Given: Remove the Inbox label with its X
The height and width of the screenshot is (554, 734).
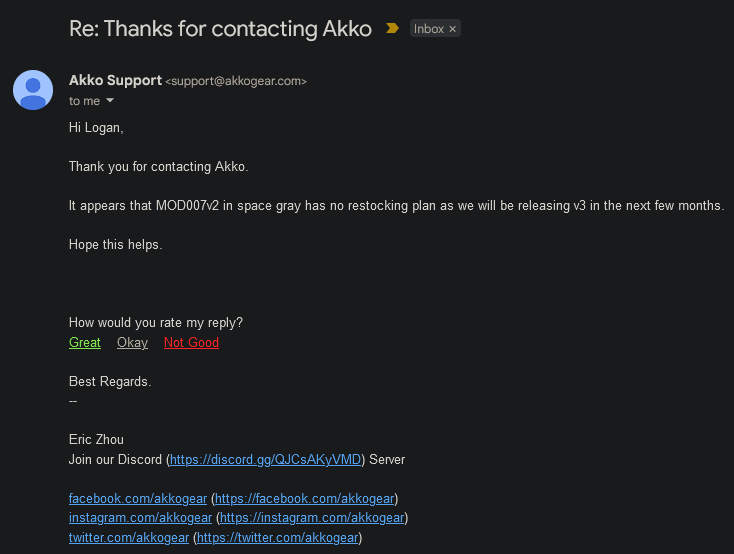Looking at the screenshot, I should [x=453, y=29].
